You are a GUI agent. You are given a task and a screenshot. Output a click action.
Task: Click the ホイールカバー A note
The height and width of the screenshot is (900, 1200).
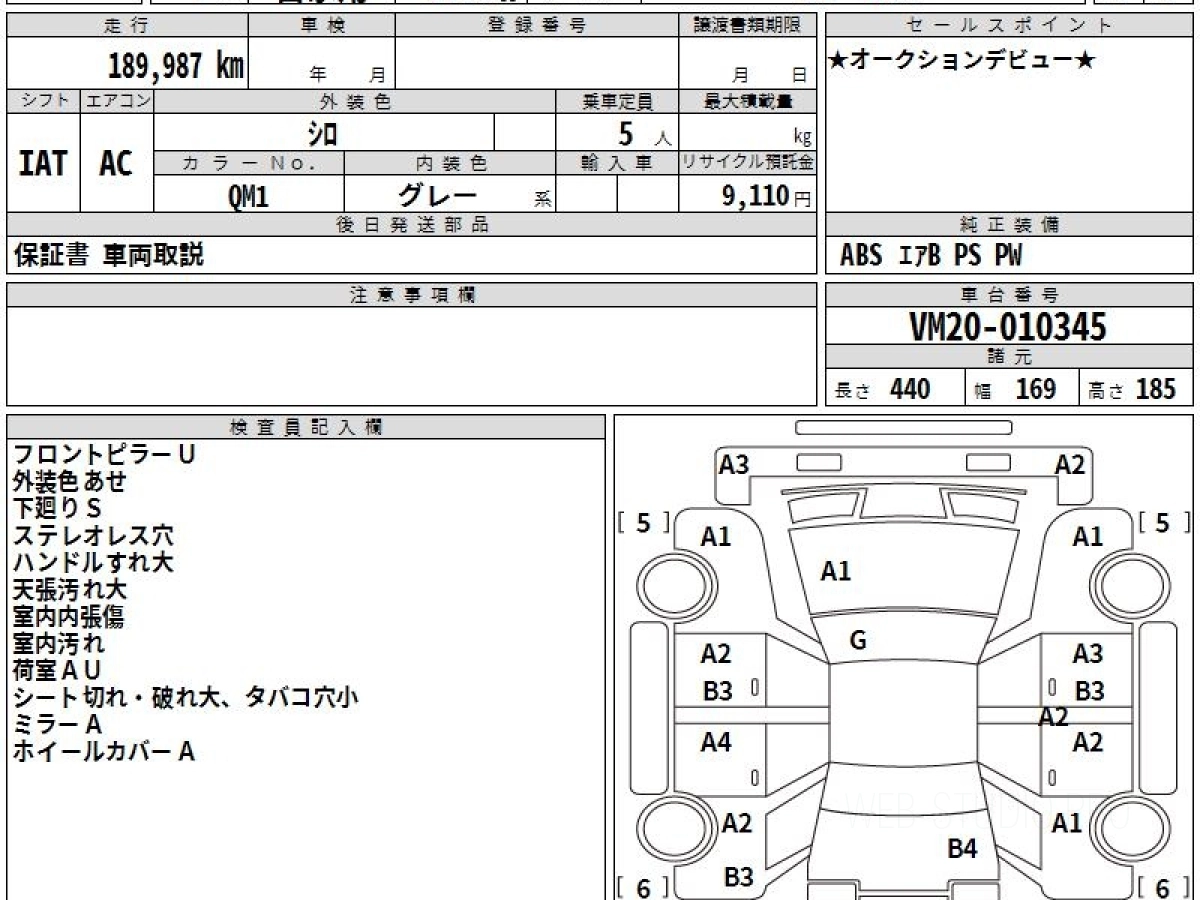click(103, 751)
